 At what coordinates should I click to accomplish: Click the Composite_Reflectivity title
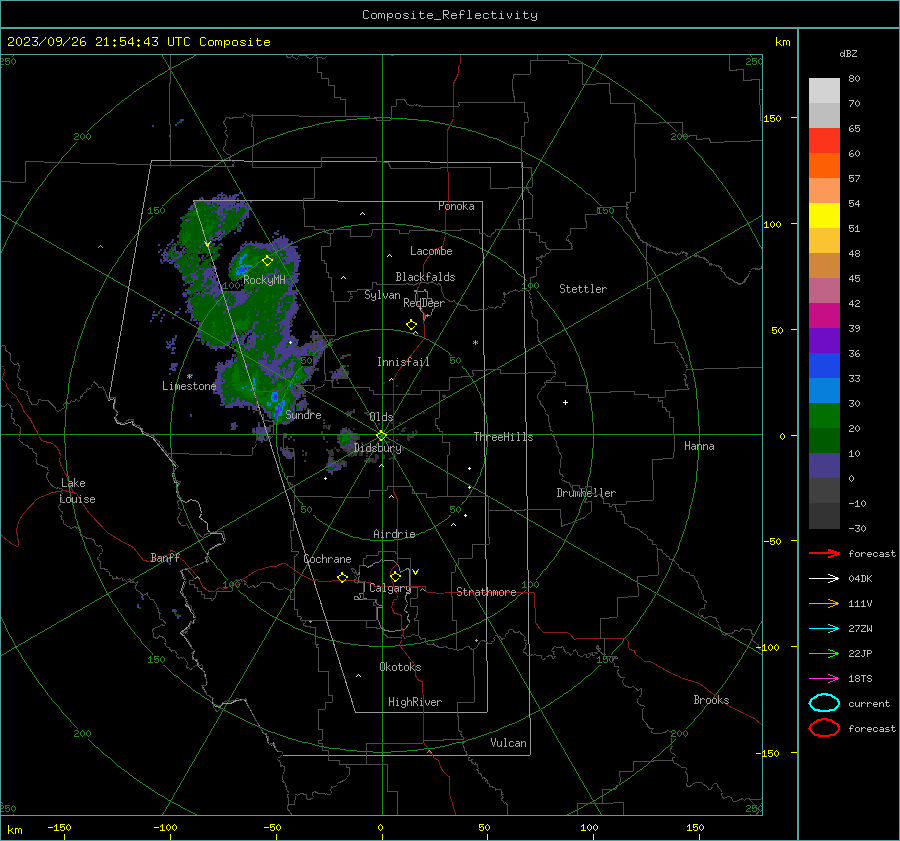[449, 15]
